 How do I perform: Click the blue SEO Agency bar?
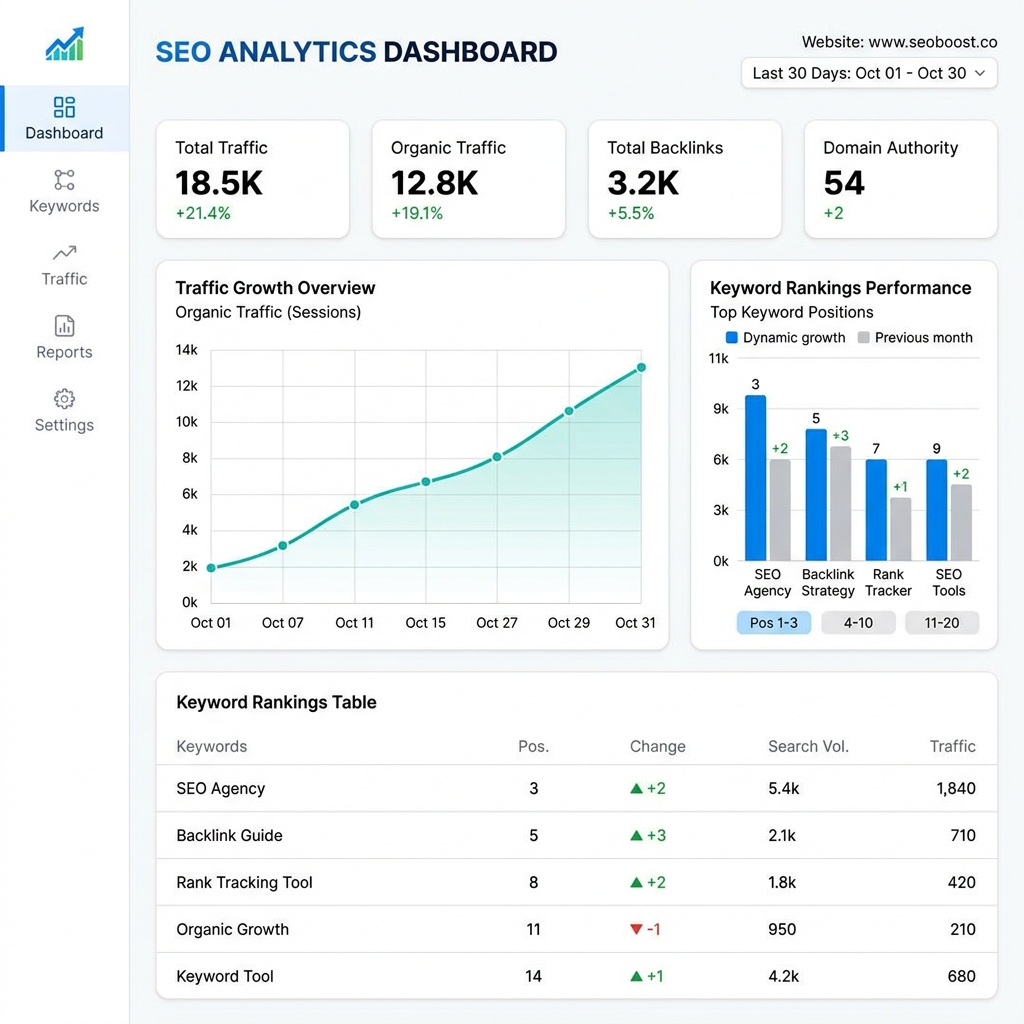756,478
